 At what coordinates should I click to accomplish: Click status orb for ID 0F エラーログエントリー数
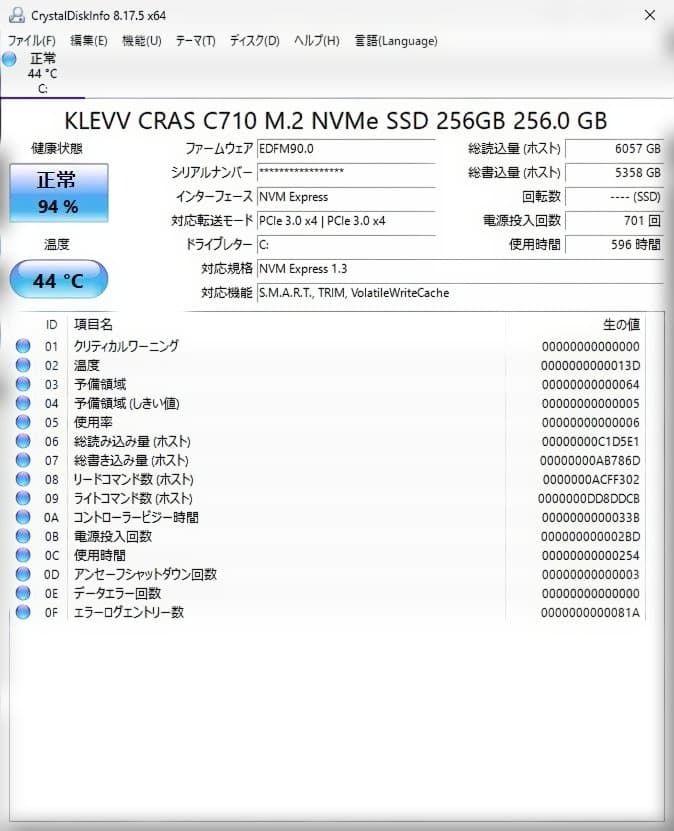click(x=23, y=612)
